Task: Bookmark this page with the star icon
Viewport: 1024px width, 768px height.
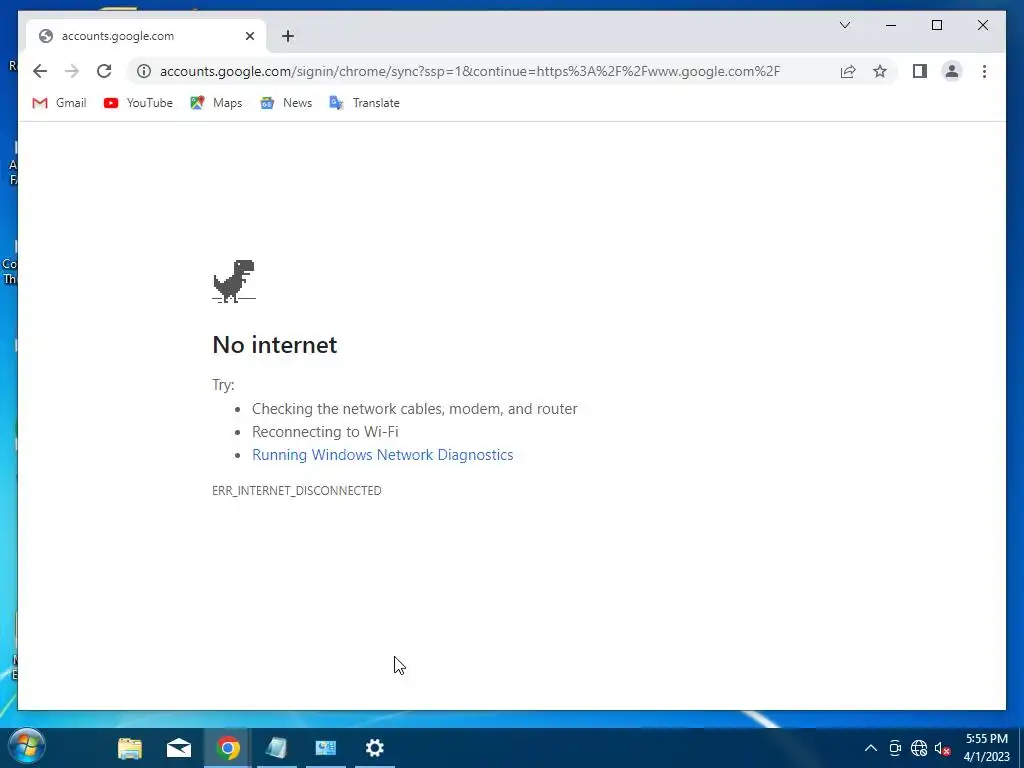Action: 880,71
